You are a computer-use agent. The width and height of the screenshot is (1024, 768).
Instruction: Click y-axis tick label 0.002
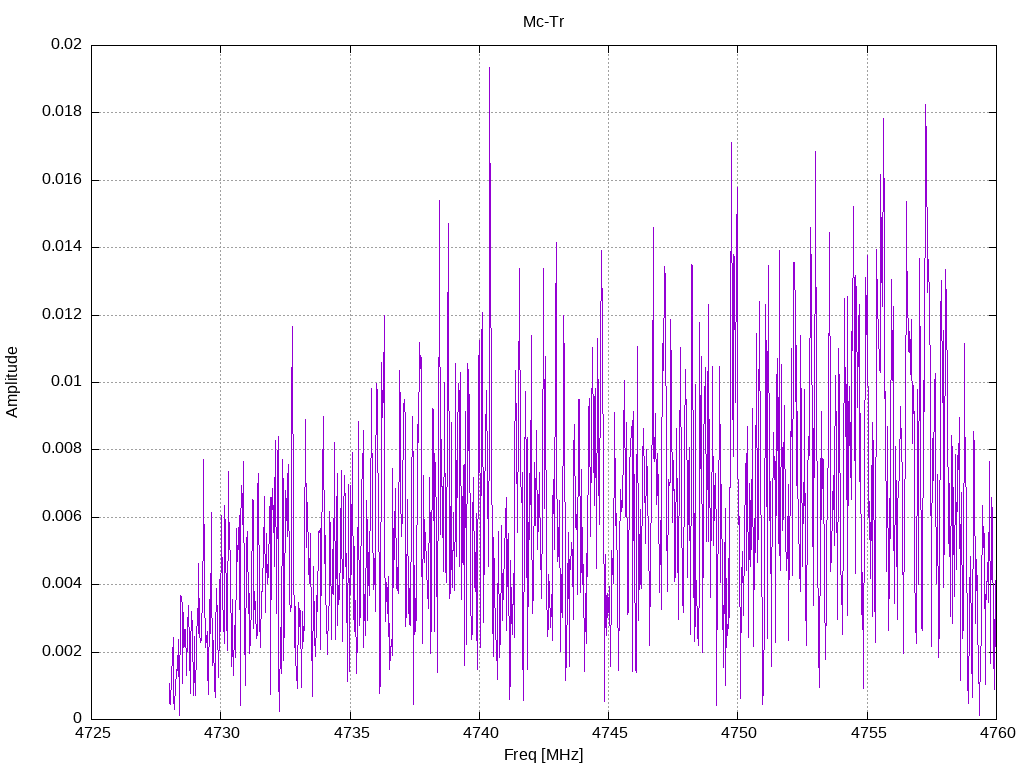pos(62,651)
